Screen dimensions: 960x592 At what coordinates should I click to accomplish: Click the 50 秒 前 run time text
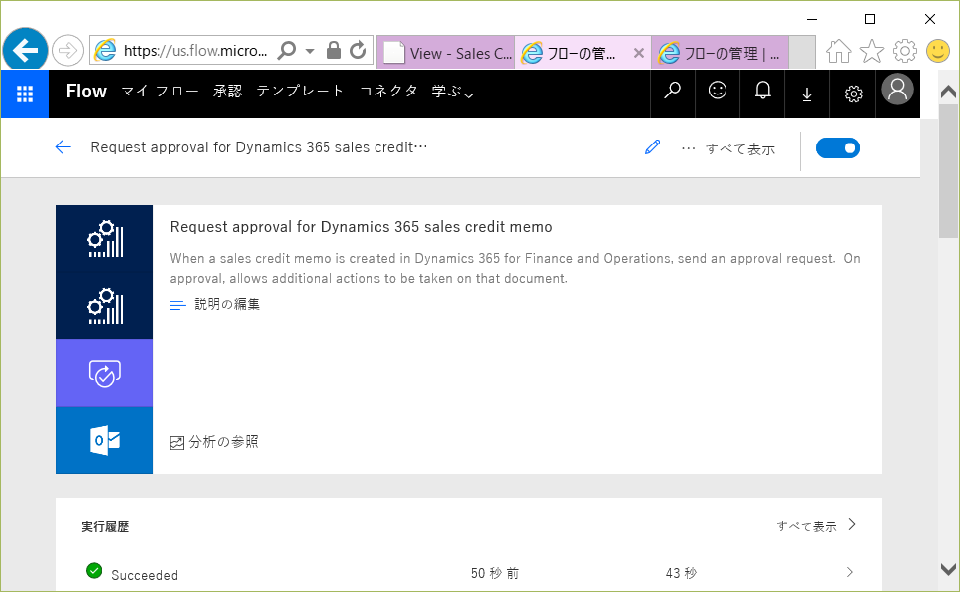click(495, 574)
